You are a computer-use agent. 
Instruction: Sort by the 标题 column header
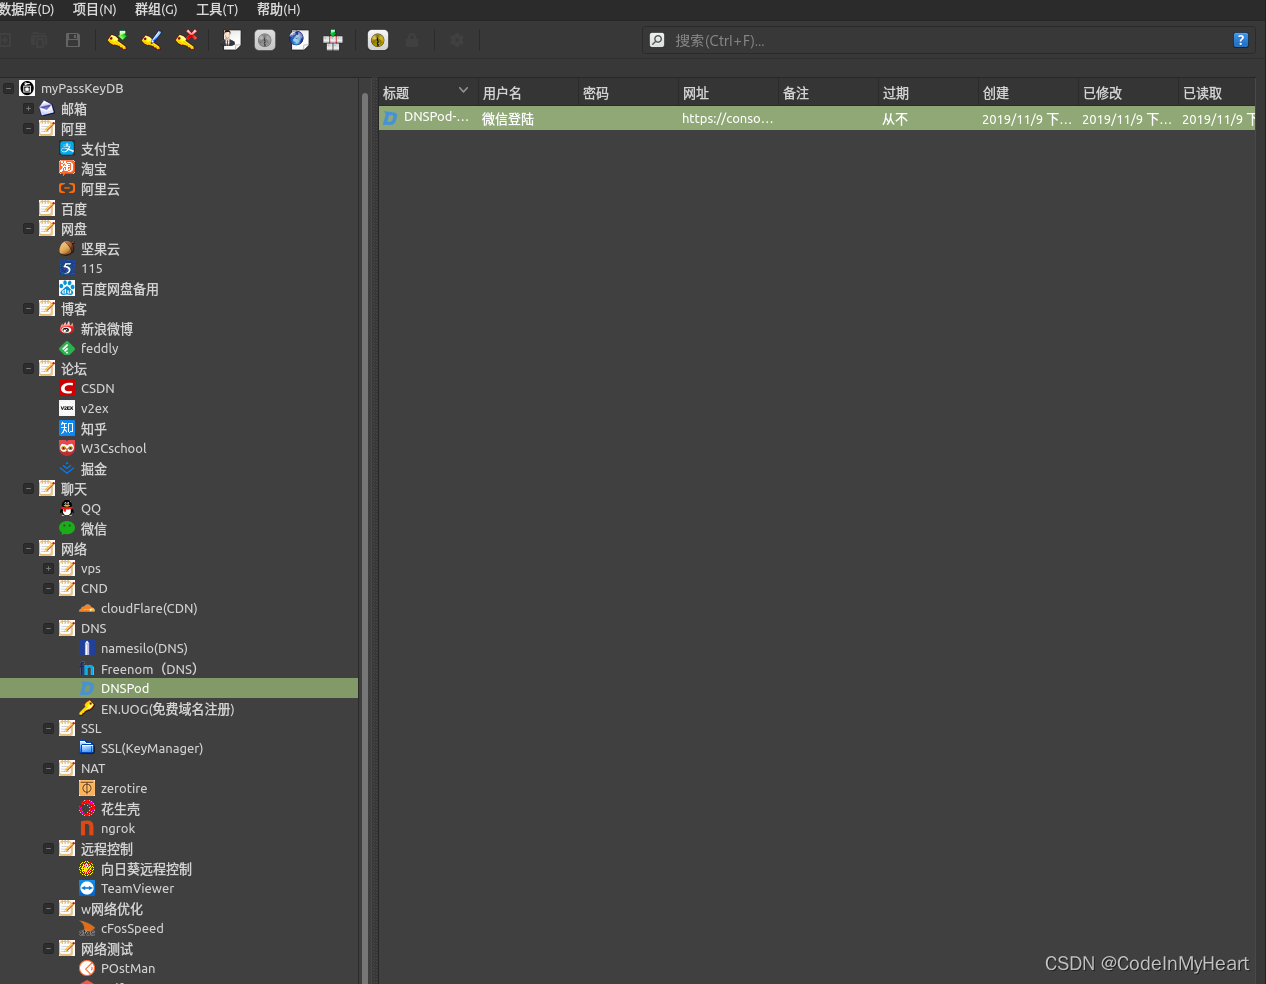click(x=427, y=93)
